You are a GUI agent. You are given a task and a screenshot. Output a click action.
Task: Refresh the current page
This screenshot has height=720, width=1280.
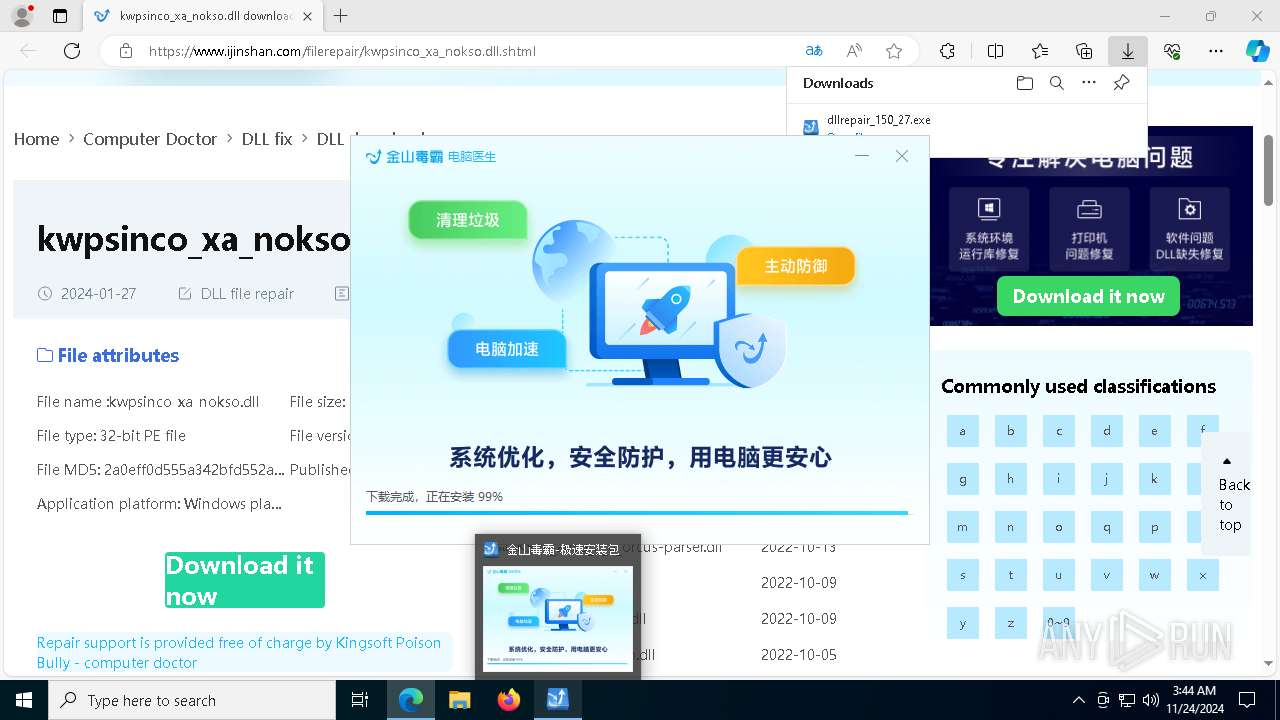click(72, 51)
